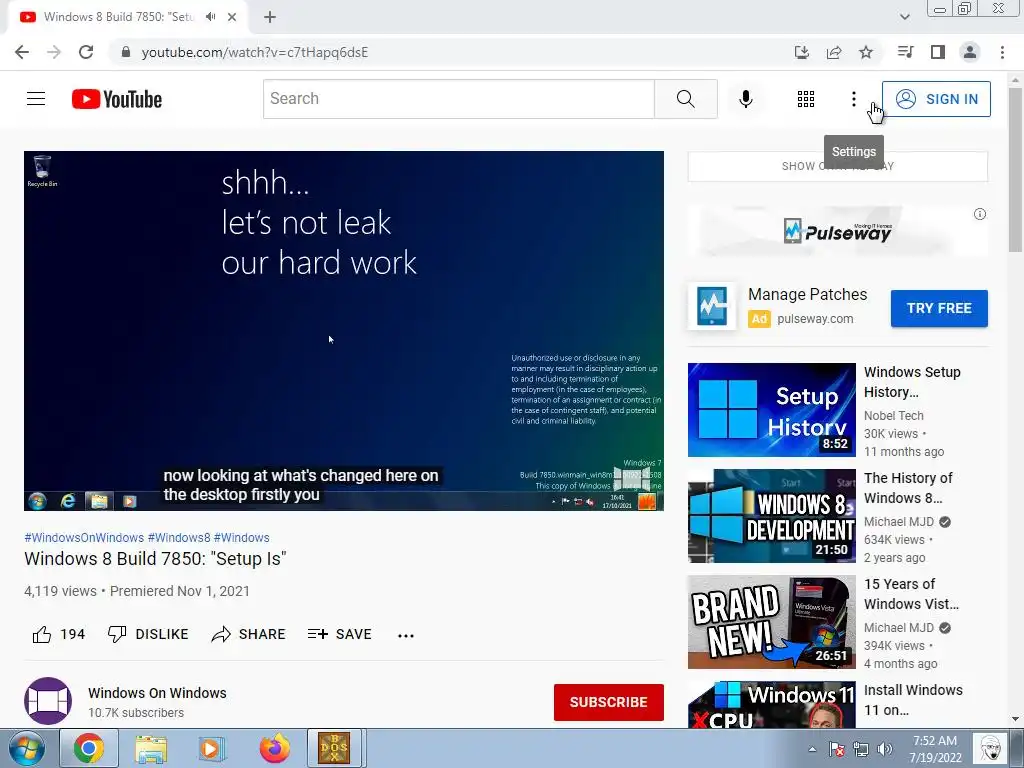Click the browser forward arrow
The height and width of the screenshot is (768, 1024).
[x=54, y=52]
